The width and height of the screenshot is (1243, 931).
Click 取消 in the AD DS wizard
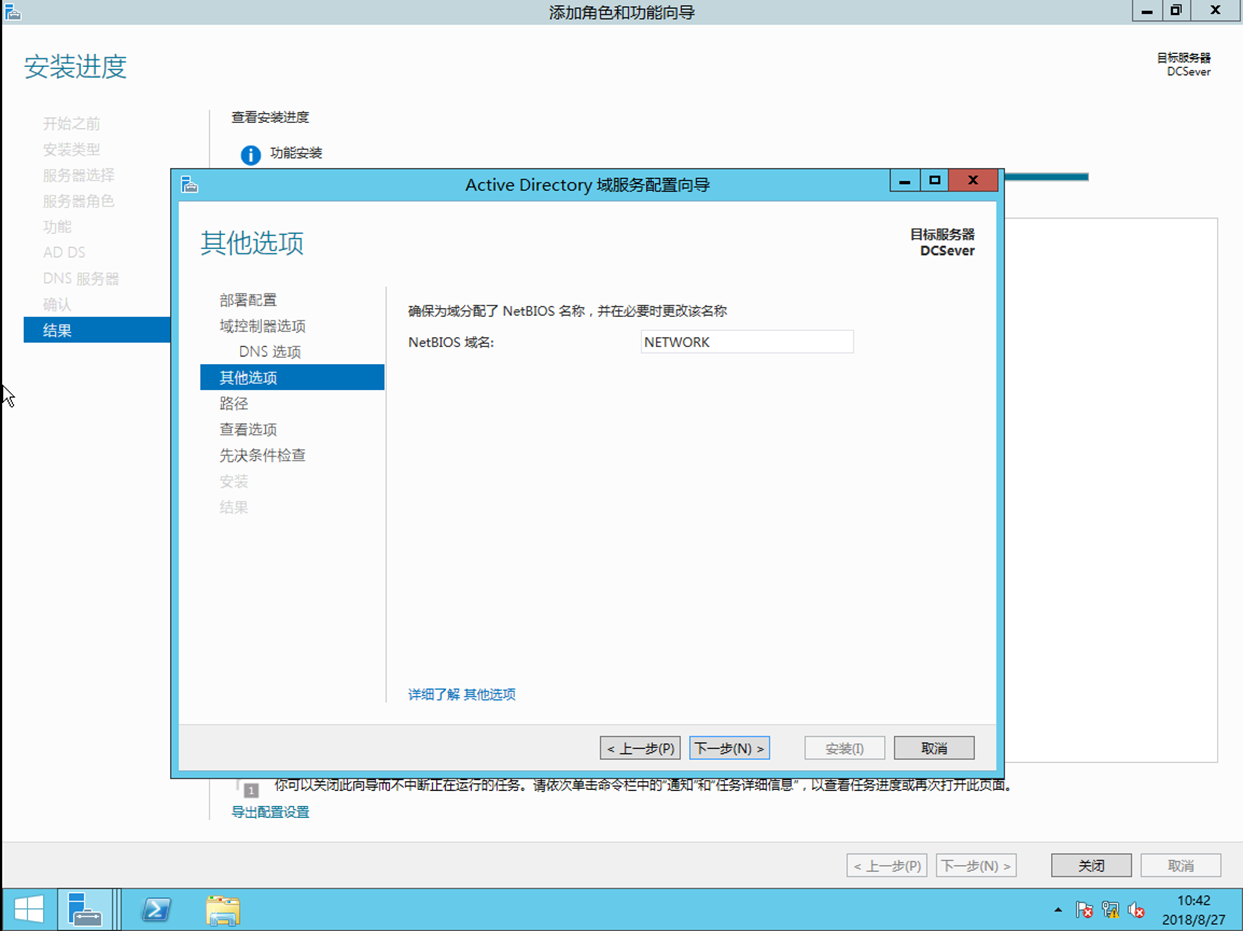(x=934, y=748)
